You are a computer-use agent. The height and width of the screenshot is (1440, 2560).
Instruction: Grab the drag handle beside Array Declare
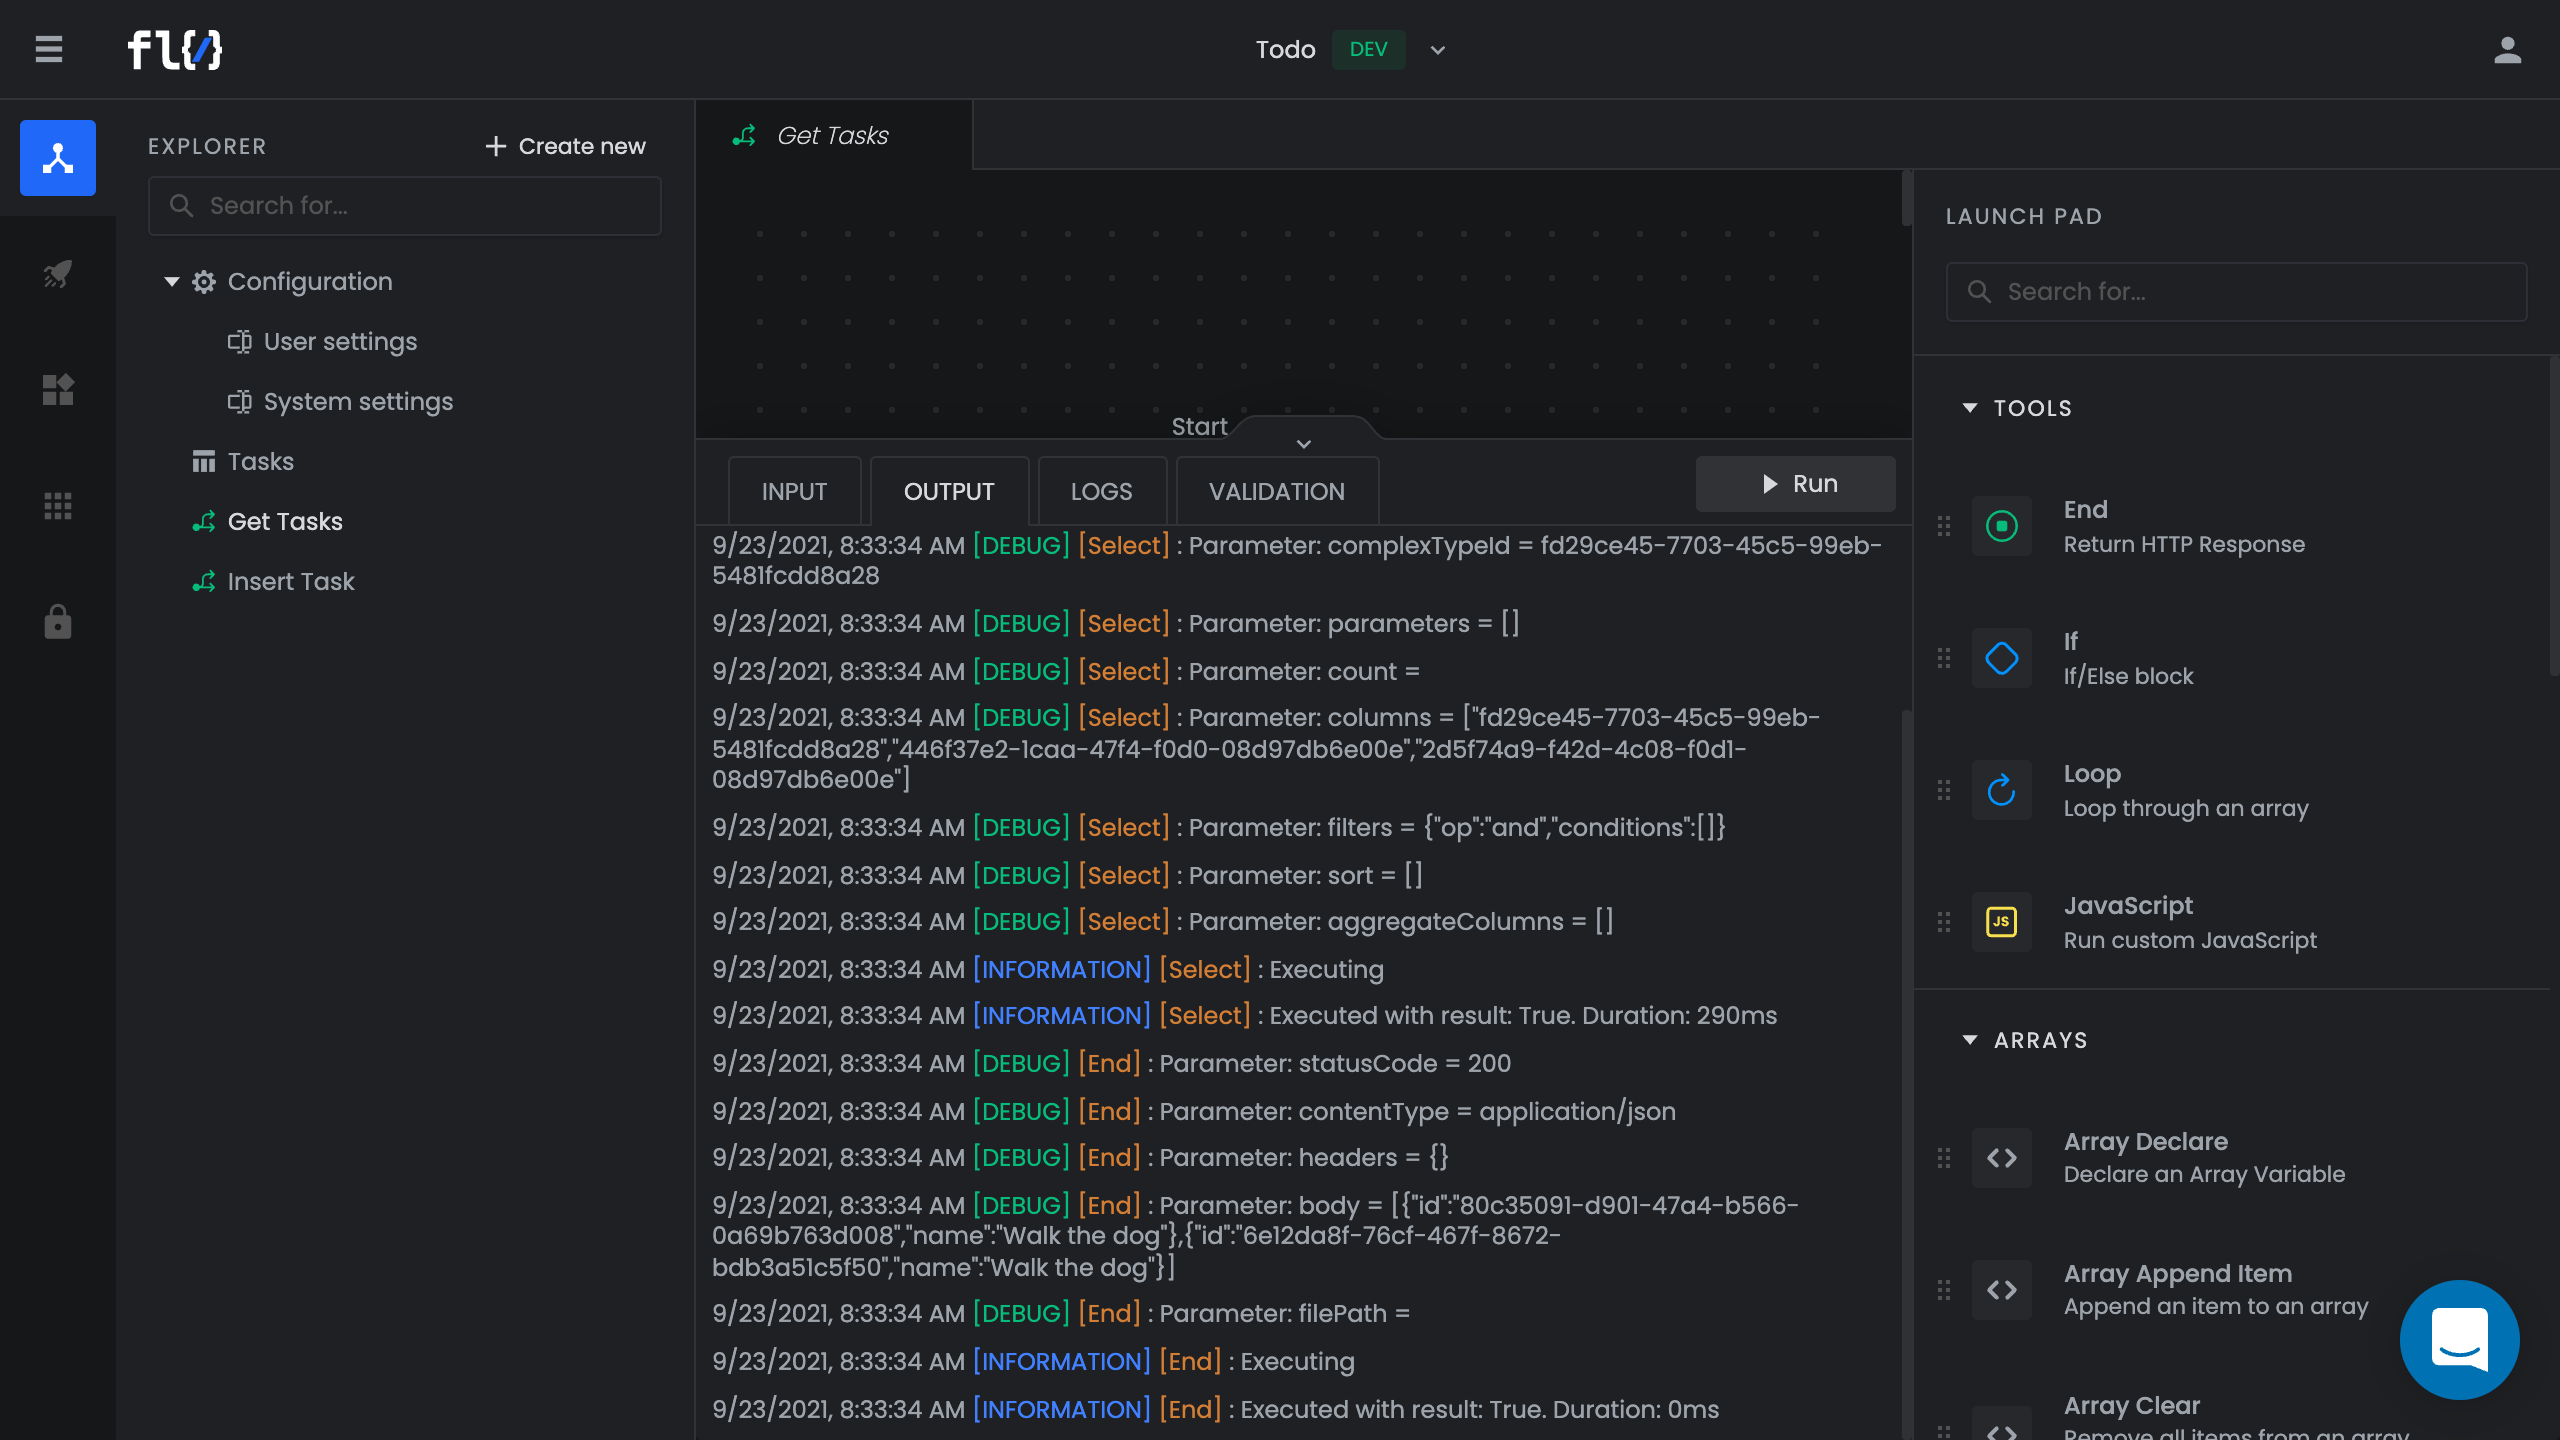tap(1944, 1158)
